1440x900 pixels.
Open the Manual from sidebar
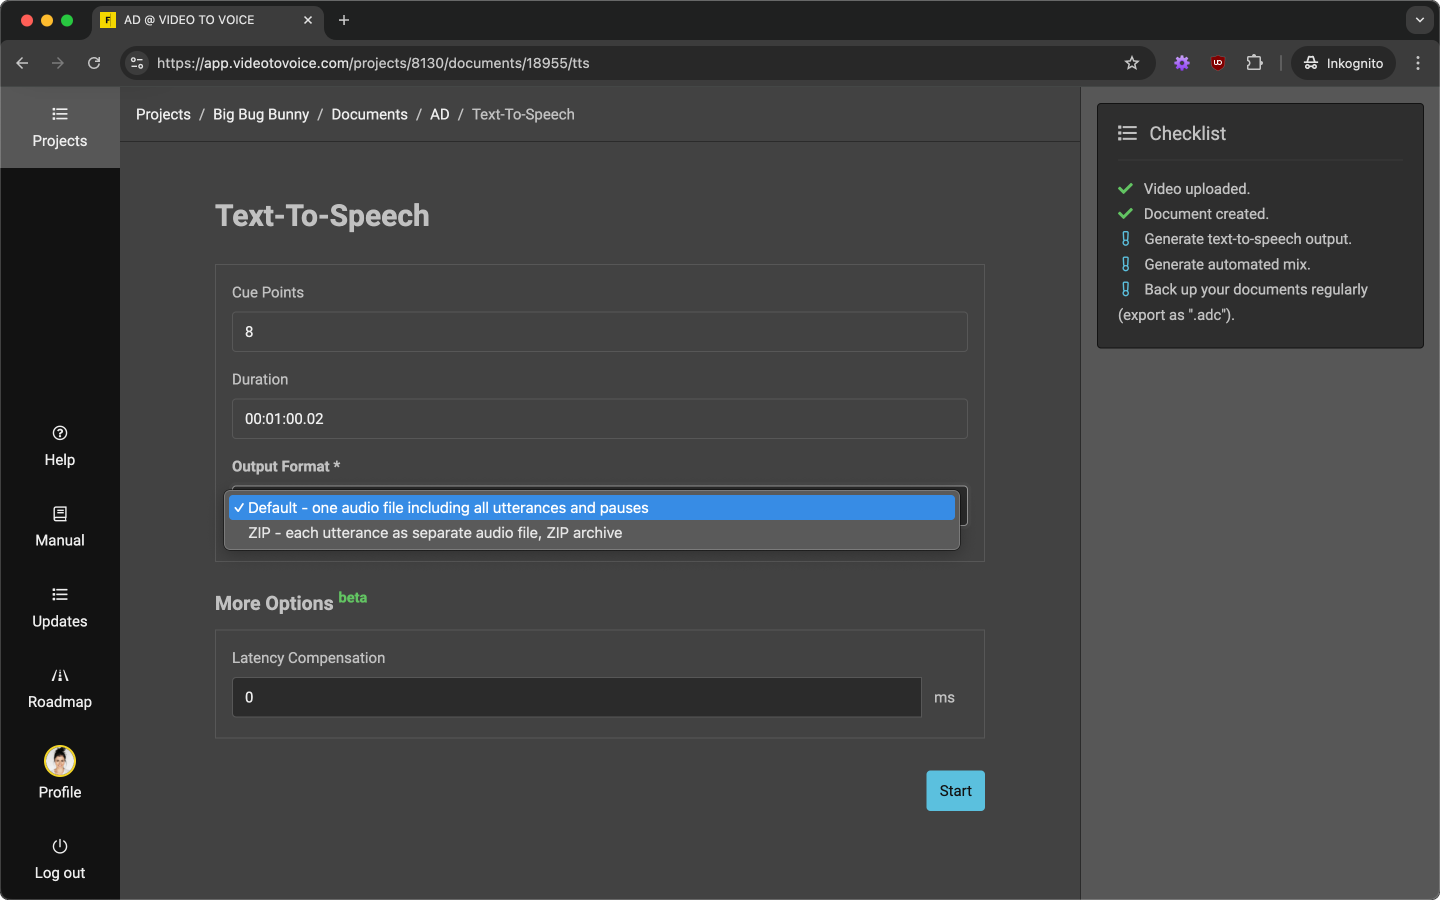point(59,527)
